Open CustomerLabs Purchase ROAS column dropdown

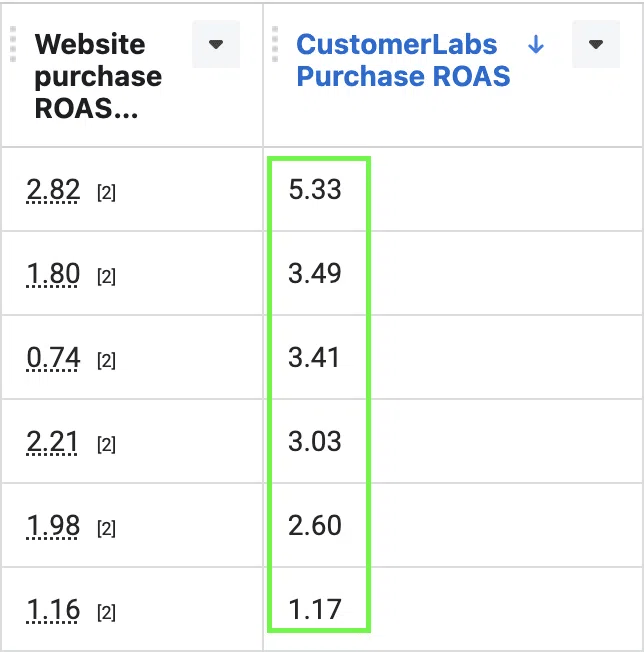(x=596, y=44)
